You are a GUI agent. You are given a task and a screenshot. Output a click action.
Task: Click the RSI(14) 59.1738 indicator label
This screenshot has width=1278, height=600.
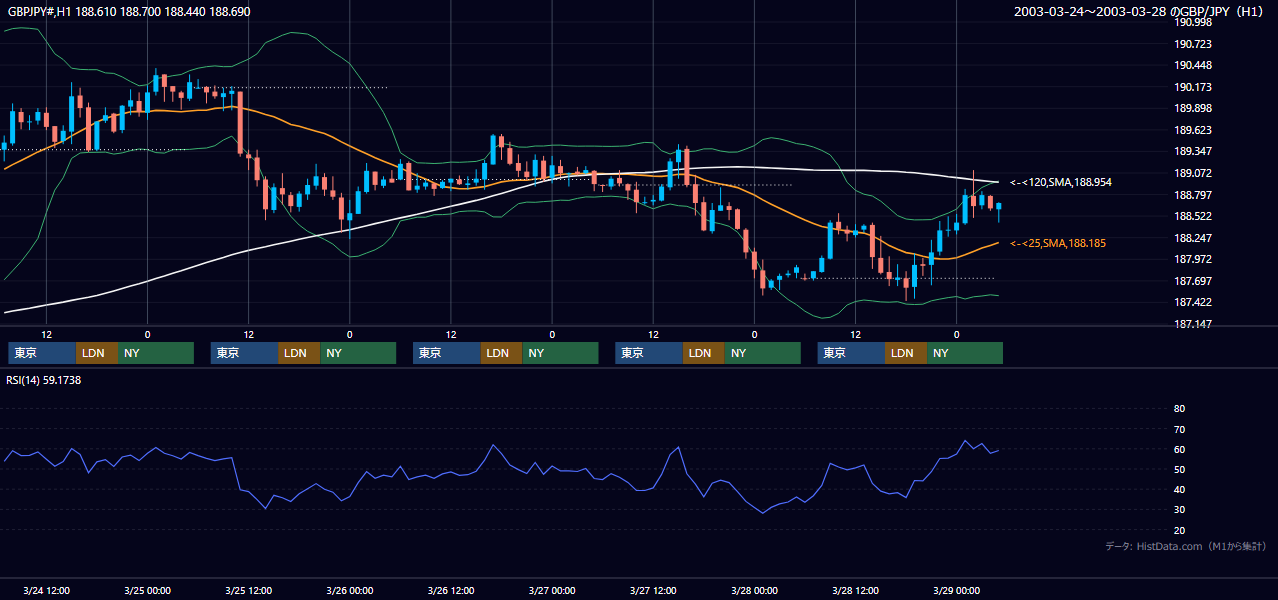click(x=44, y=380)
